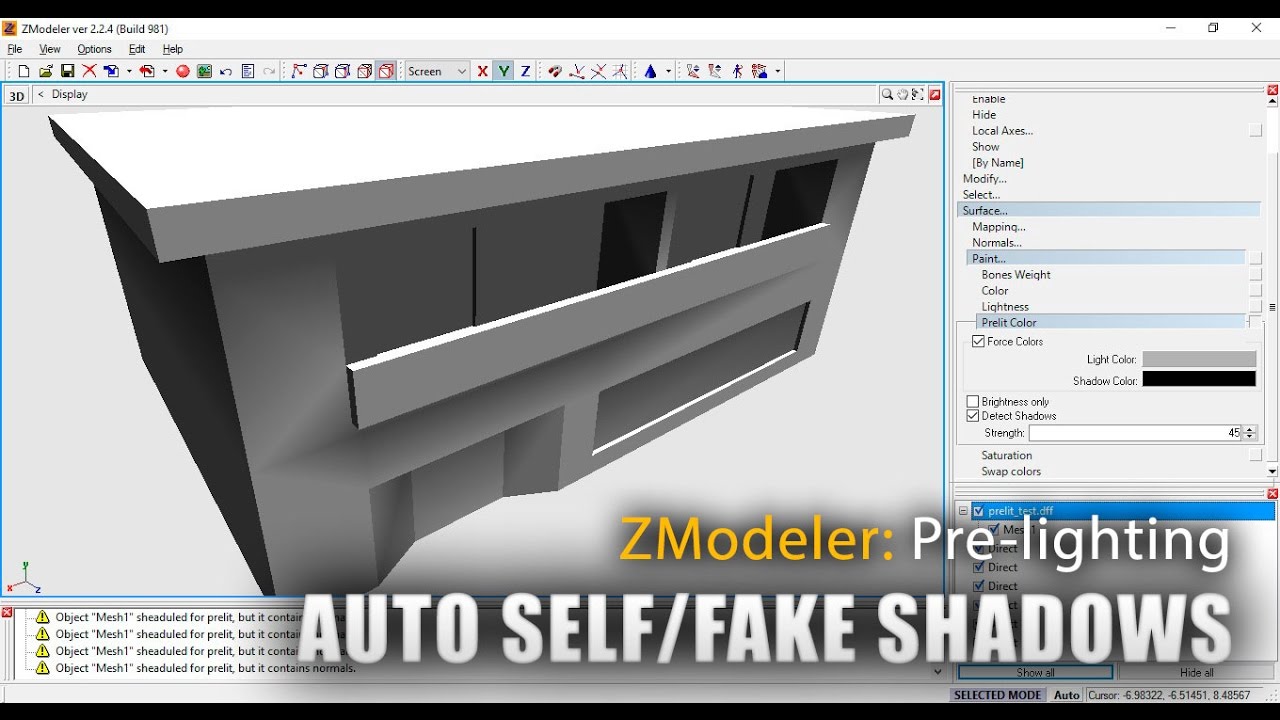Click the red X delete toolbar icon

pos(89,71)
